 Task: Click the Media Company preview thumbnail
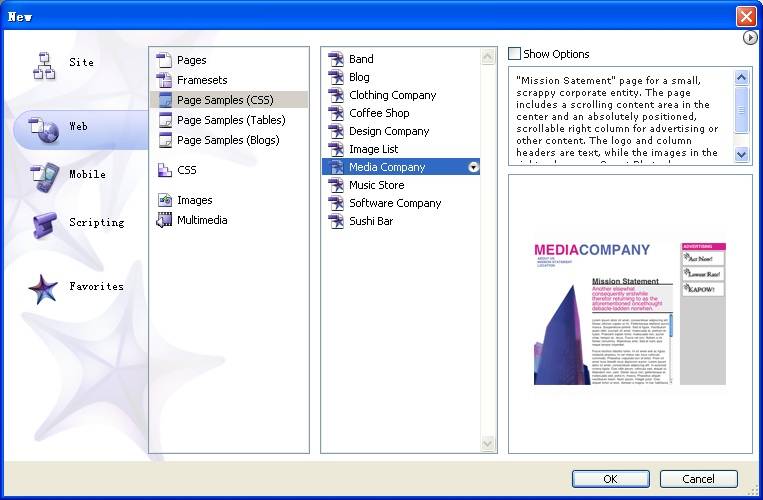[x=629, y=314]
